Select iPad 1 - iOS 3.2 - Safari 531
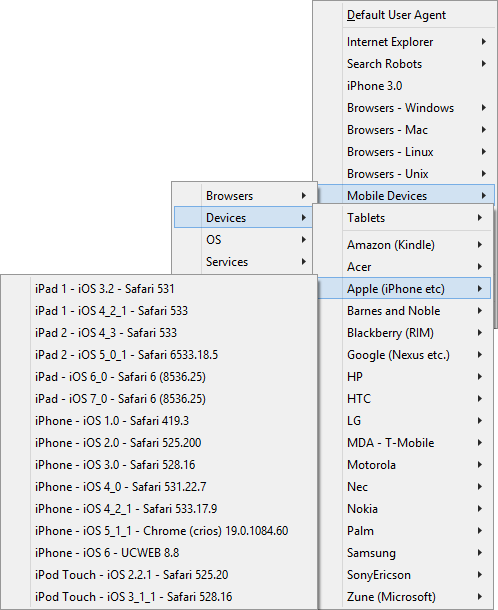 (160, 289)
